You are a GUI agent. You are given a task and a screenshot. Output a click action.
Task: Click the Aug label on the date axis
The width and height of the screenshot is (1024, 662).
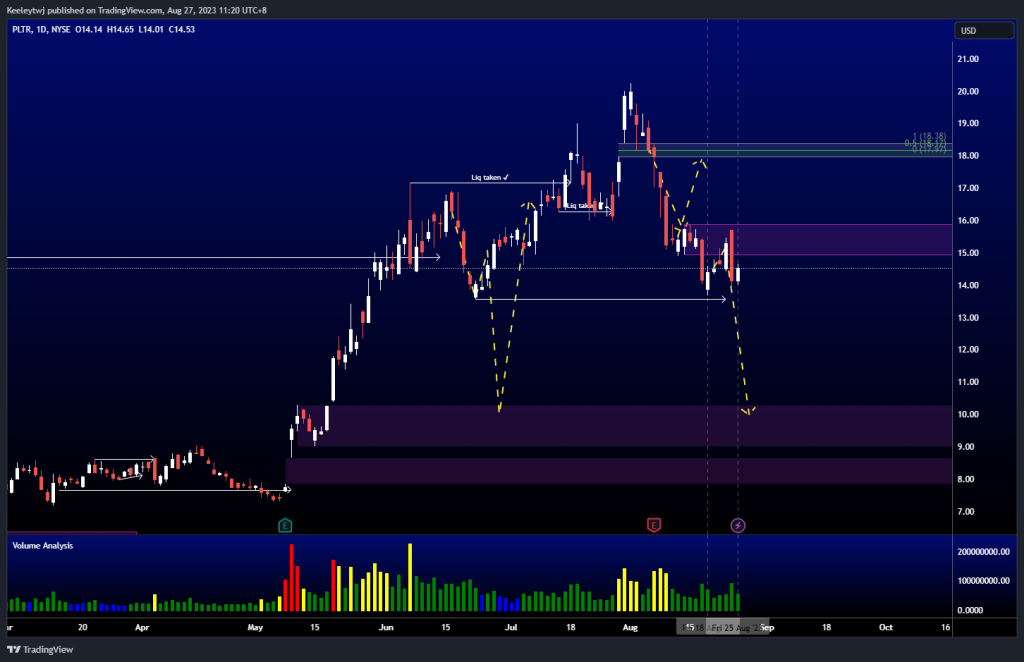[x=630, y=627]
